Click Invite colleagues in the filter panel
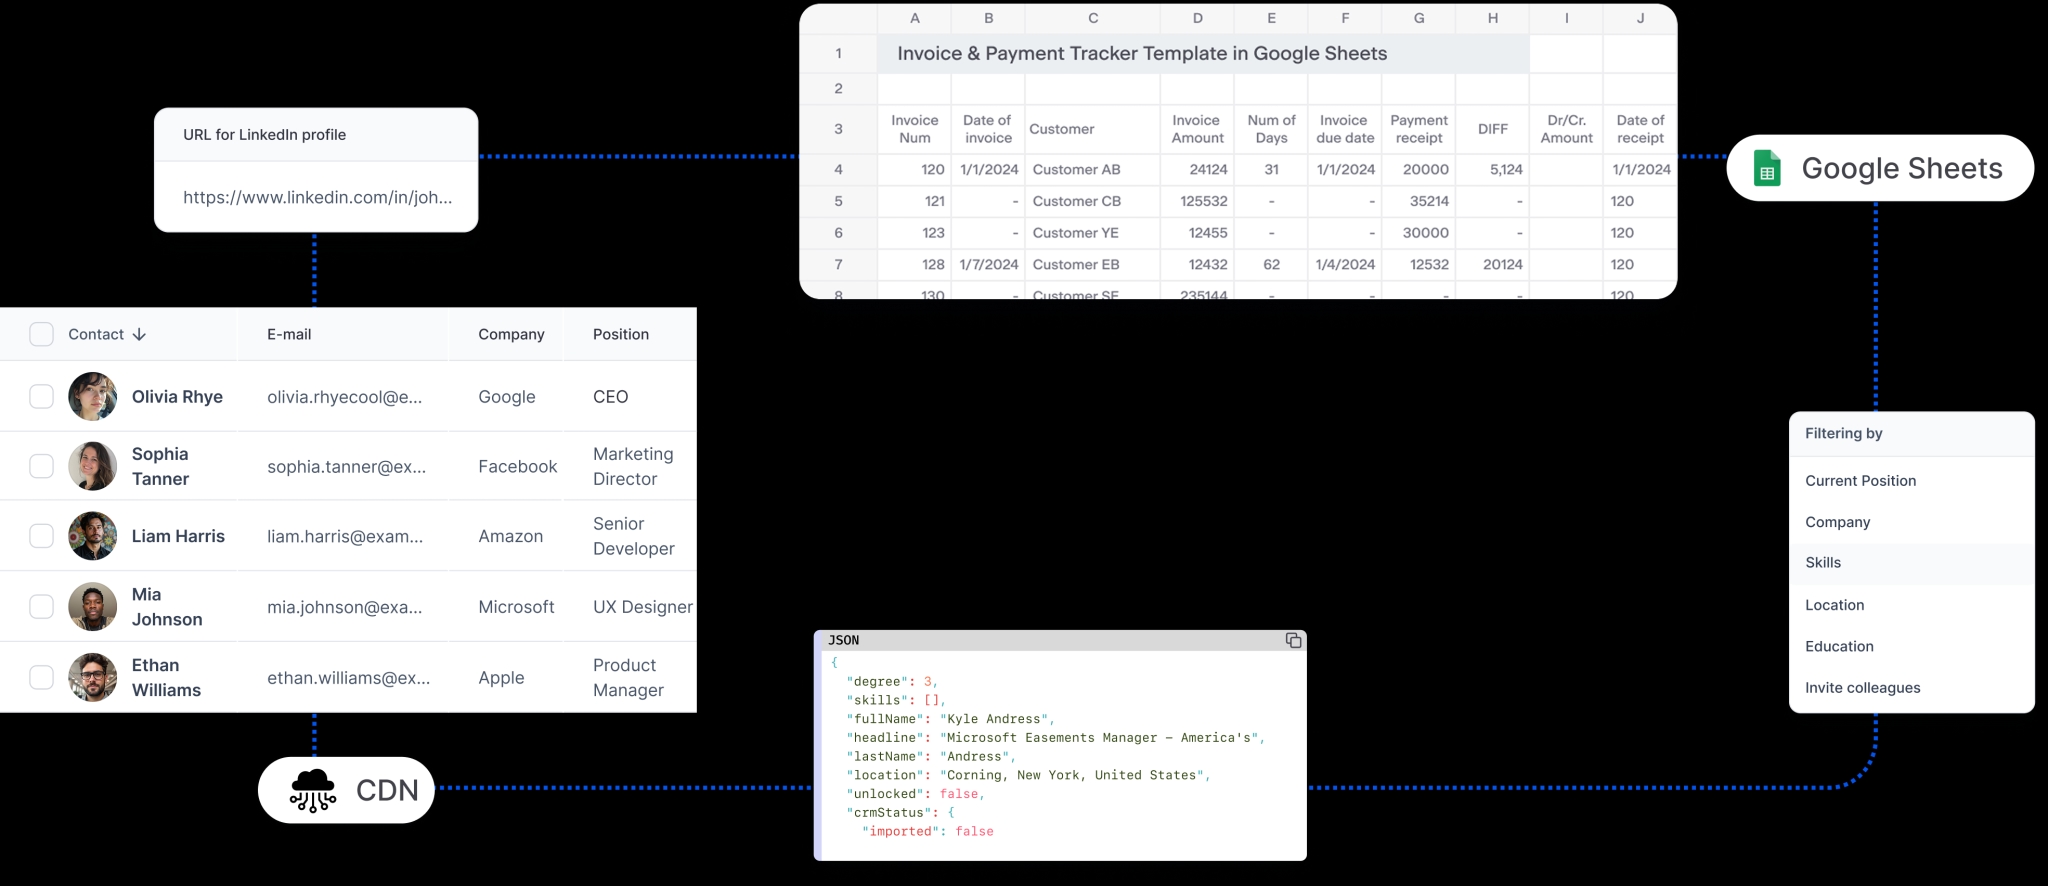The height and width of the screenshot is (886, 2048). tap(1862, 688)
